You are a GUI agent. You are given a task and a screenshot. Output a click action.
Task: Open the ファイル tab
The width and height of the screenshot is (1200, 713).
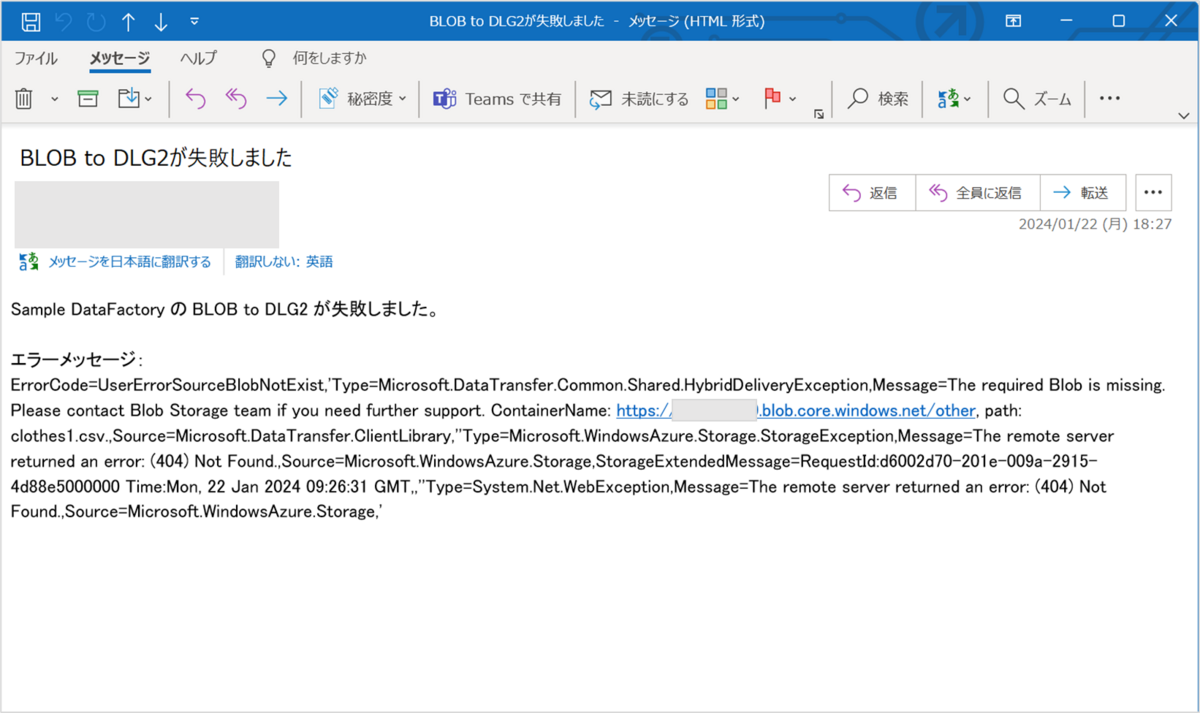(36, 58)
